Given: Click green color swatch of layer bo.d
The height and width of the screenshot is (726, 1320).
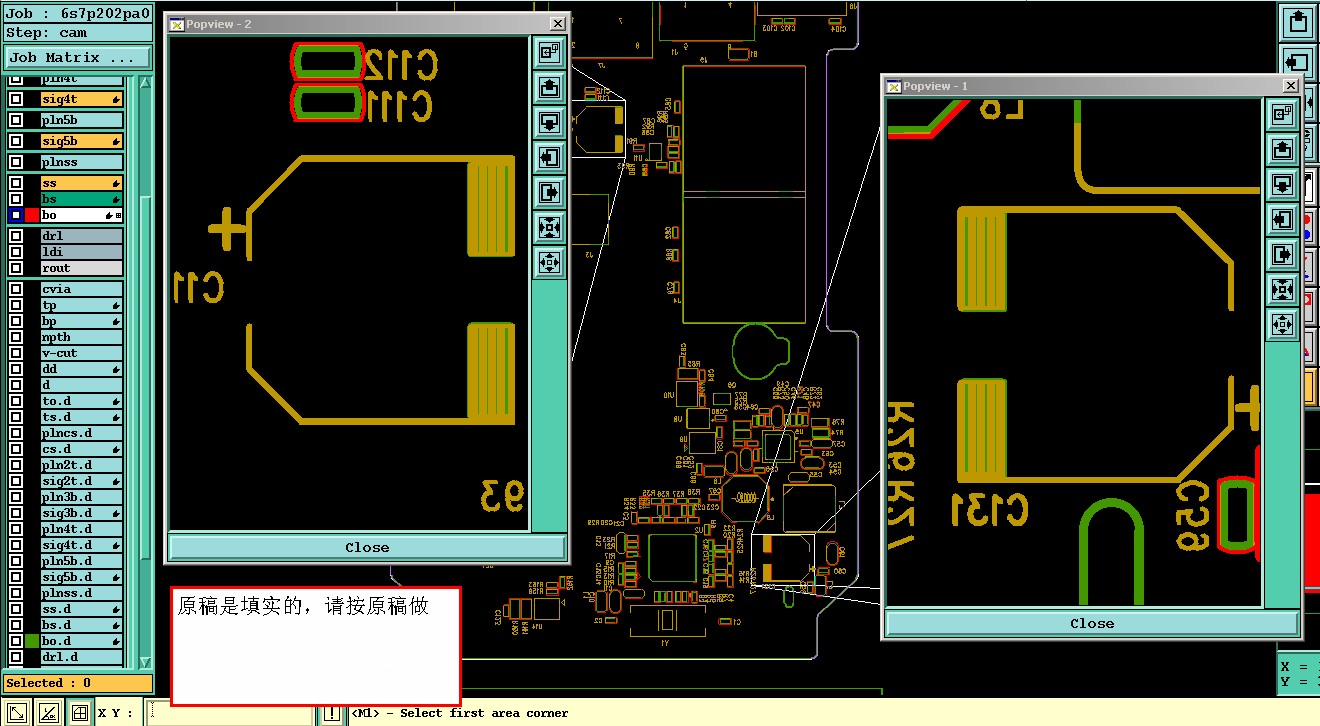Looking at the screenshot, I should 32,641.
